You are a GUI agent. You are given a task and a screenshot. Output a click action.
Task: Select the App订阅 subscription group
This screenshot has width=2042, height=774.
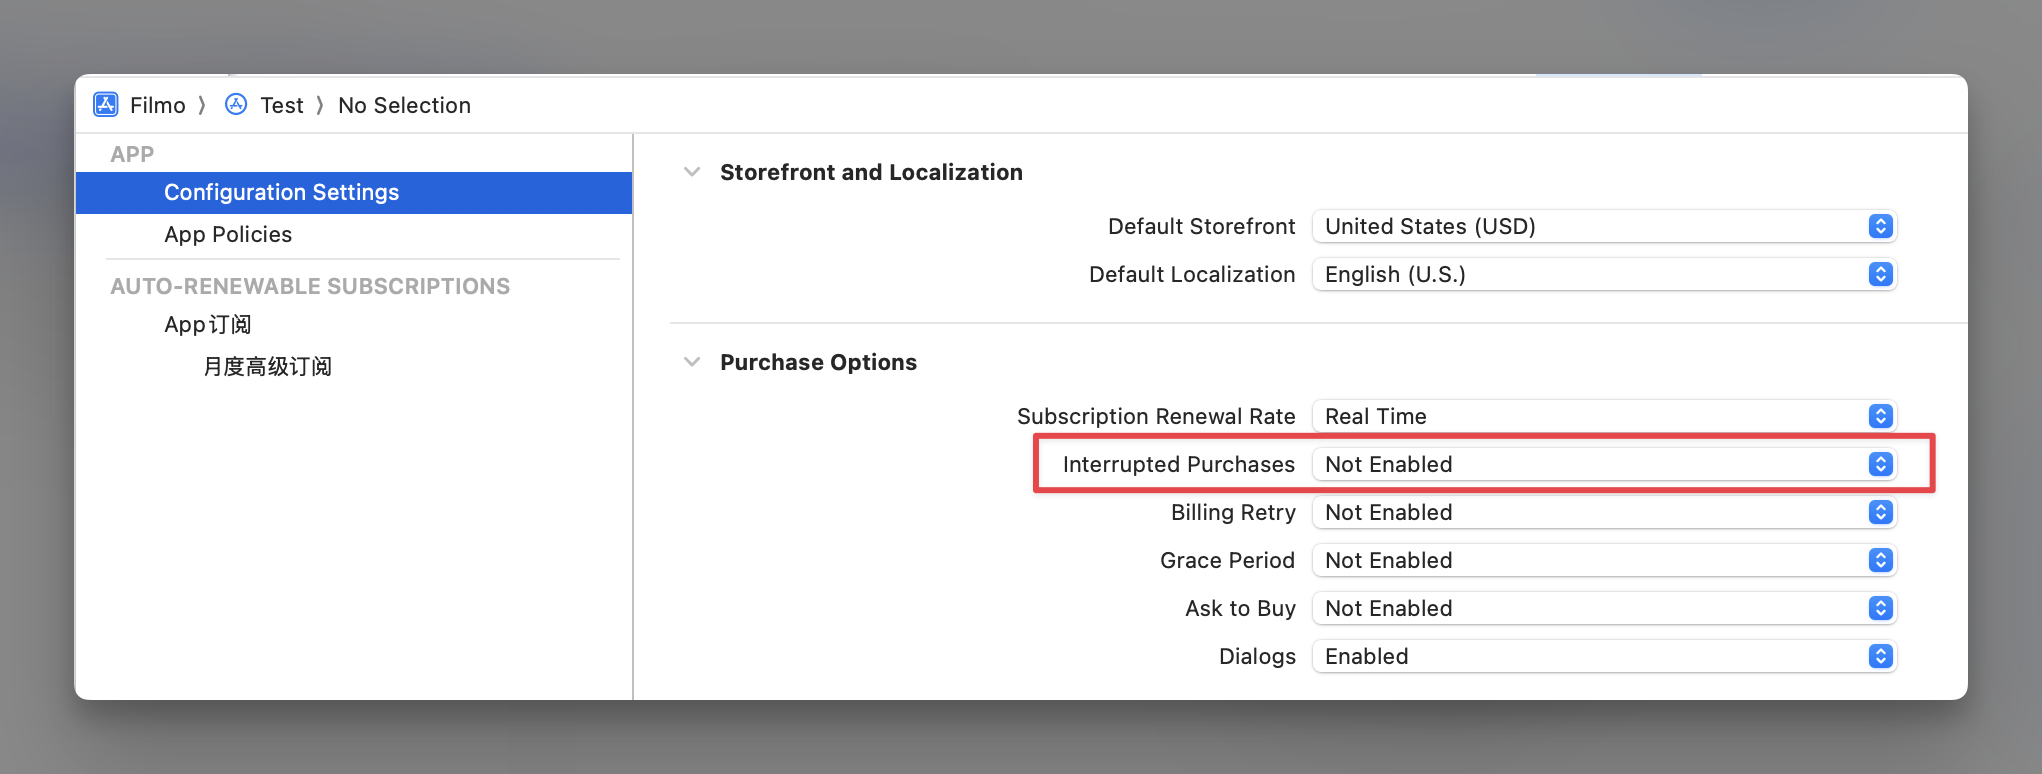pos(208,325)
